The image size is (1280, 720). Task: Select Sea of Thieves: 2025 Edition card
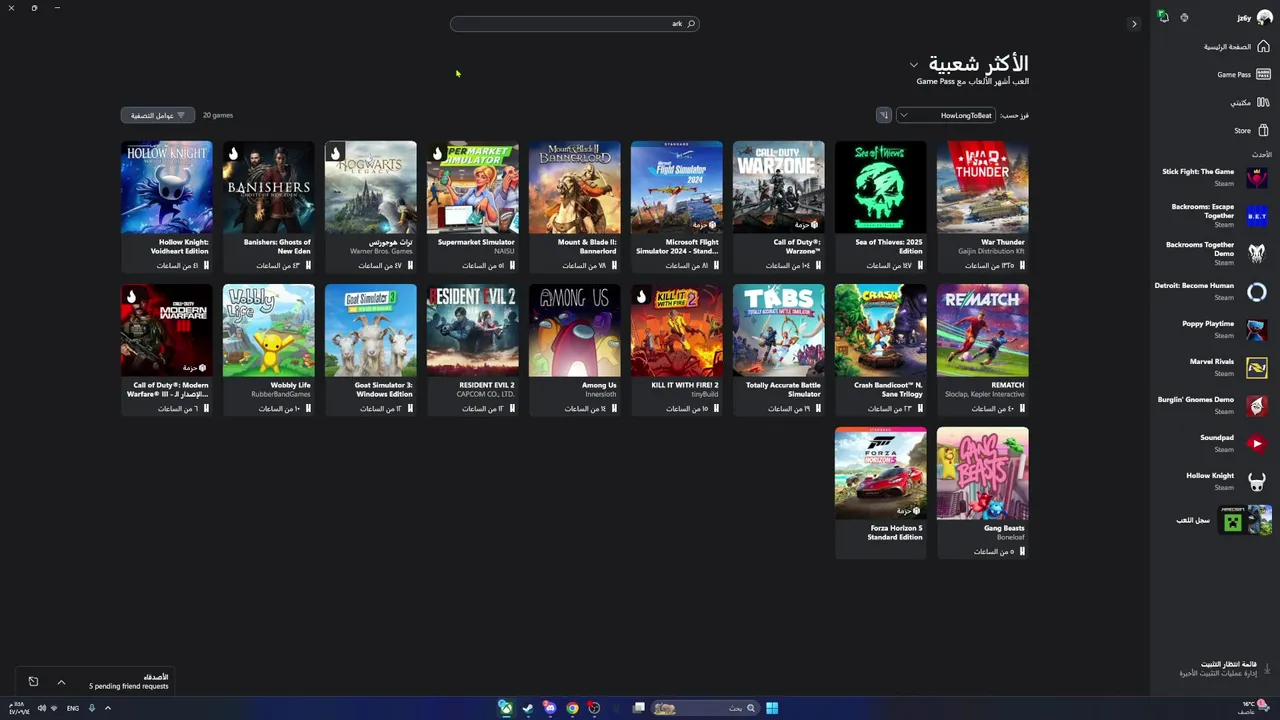[x=880, y=206]
